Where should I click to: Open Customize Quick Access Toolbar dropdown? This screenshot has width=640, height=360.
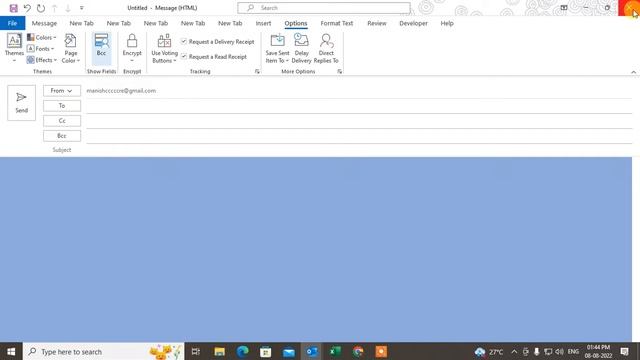click(82, 8)
